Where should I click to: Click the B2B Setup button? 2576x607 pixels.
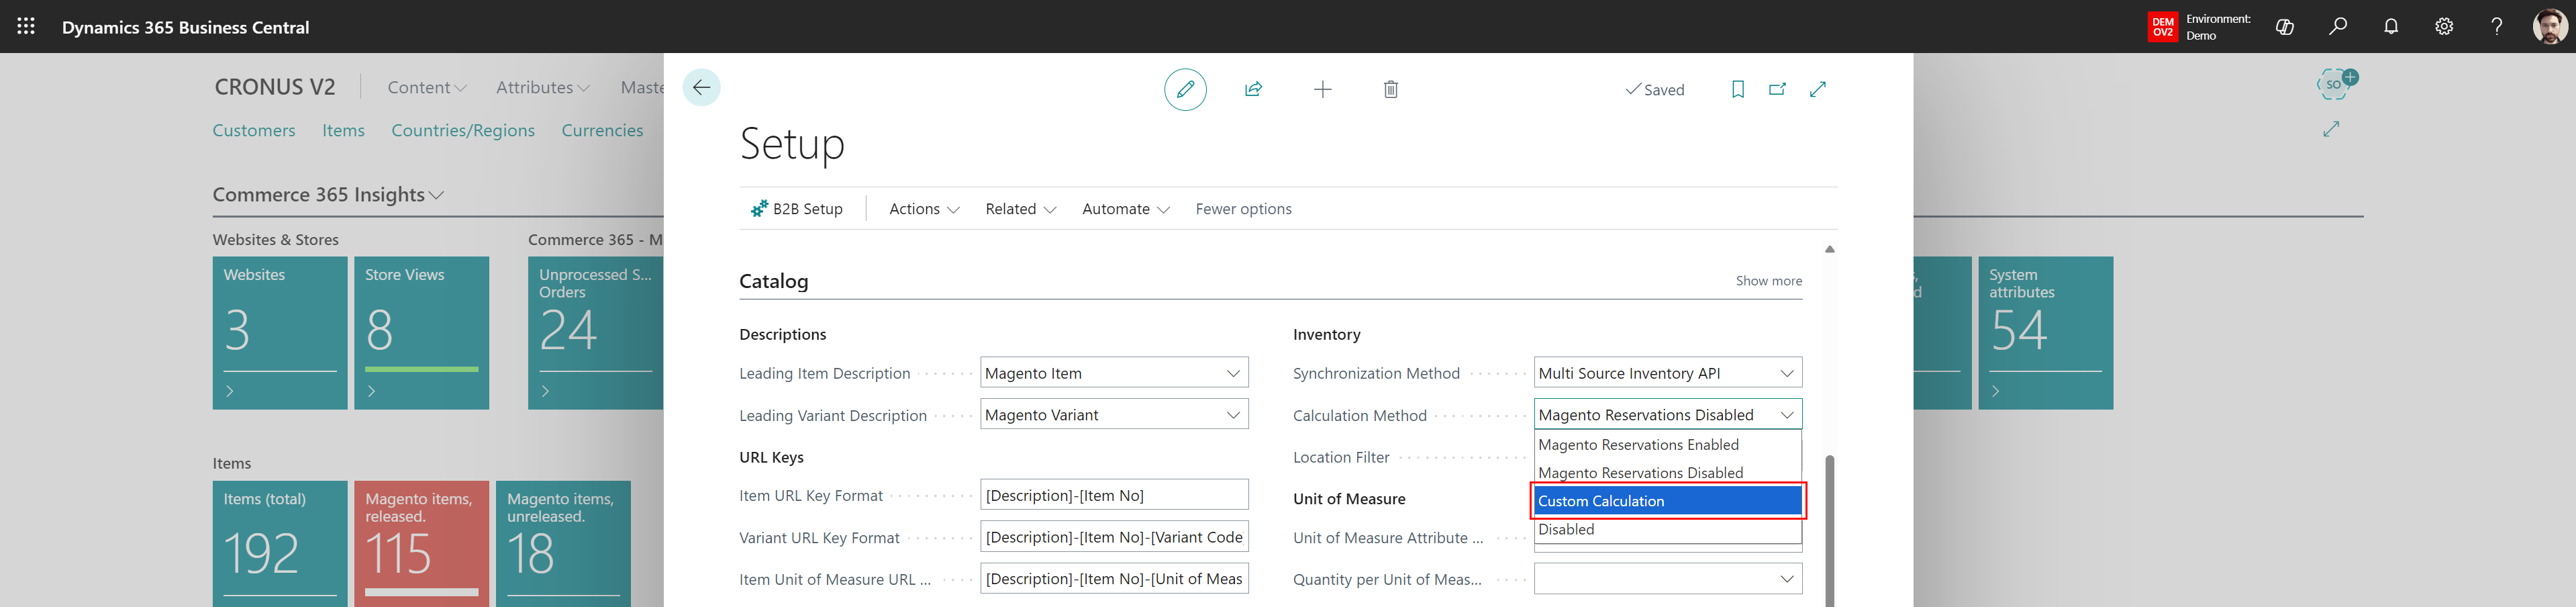(797, 209)
